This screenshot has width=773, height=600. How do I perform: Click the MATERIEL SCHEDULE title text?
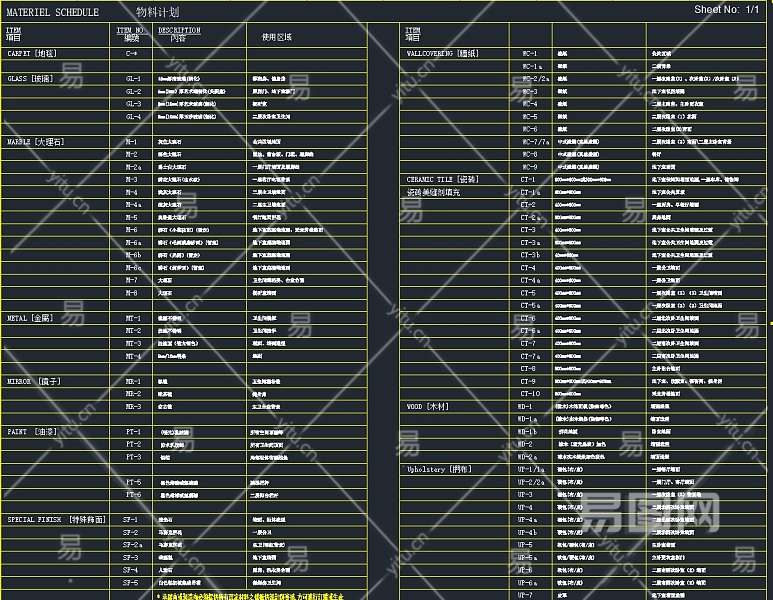(x=53, y=13)
